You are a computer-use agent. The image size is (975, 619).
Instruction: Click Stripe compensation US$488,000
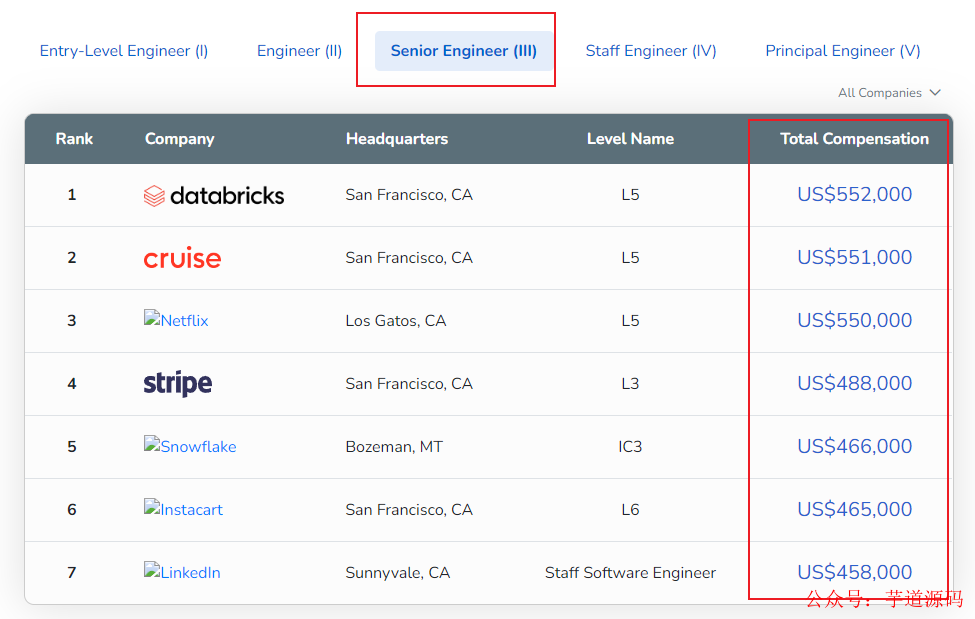(854, 384)
